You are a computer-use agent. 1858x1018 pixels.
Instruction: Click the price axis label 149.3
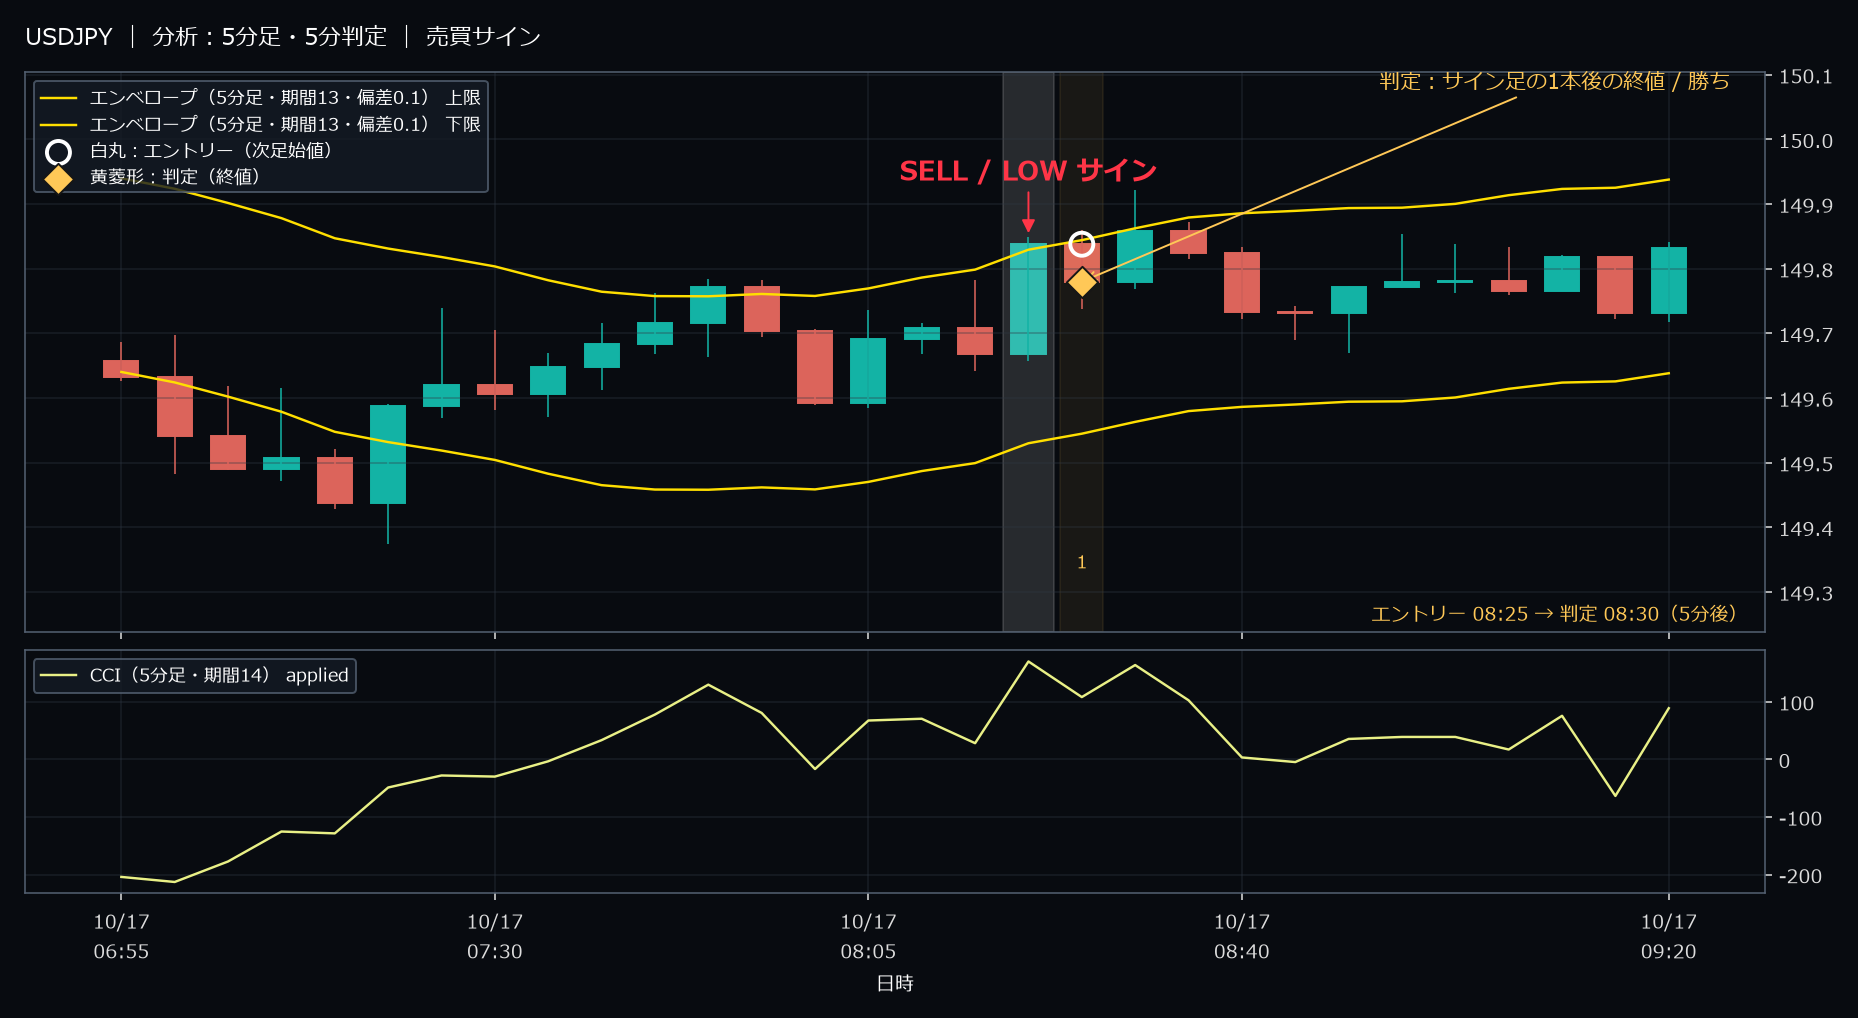(1805, 594)
